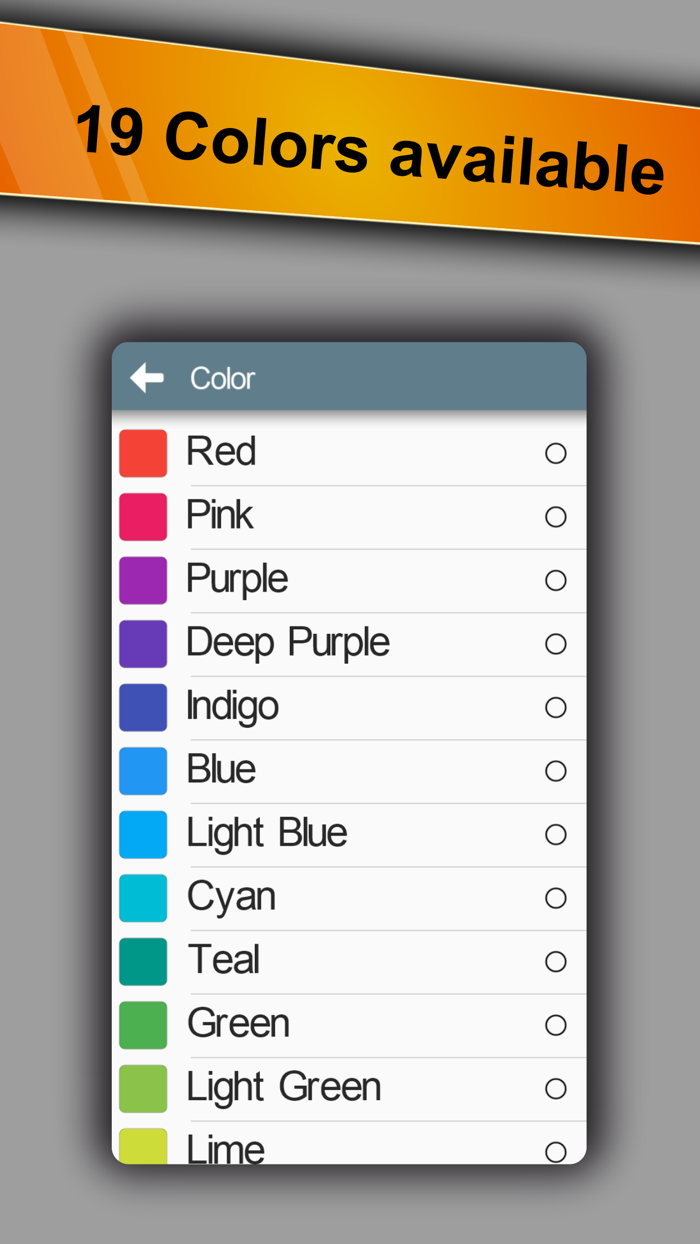
Task: Select the lime color swatch
Action: coord(143,1146)
